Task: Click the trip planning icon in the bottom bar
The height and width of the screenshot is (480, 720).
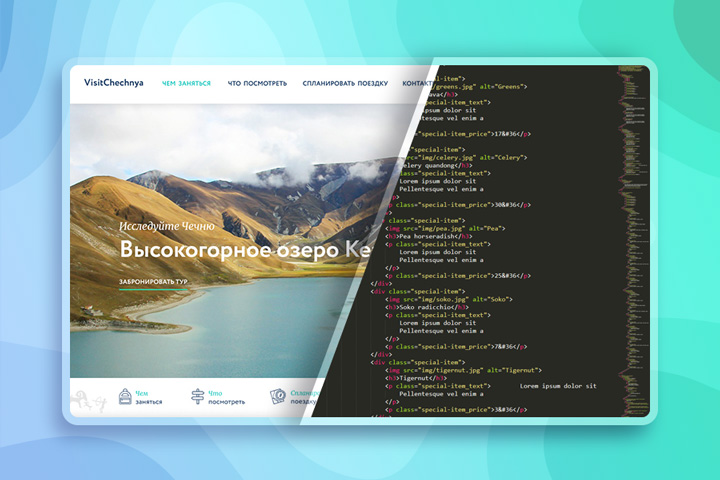Action: pos(278,396)
